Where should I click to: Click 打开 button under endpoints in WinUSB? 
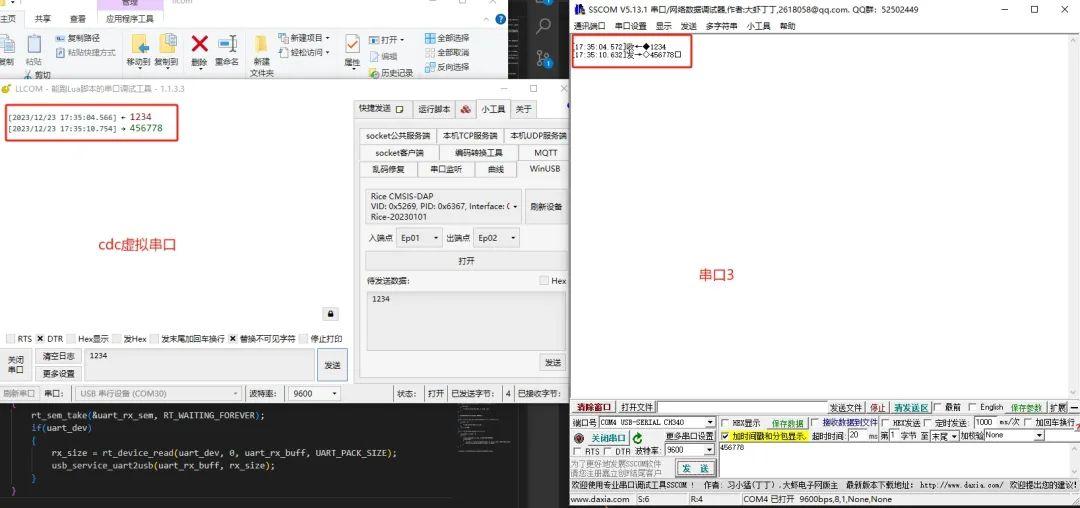coord(466,261)
